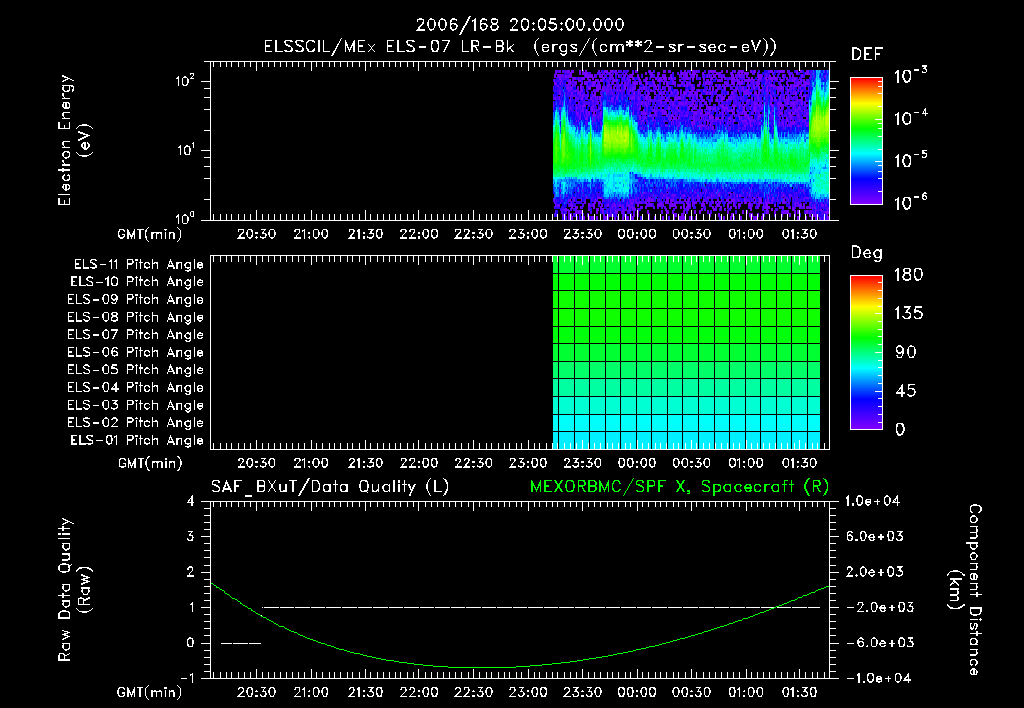The width and height of the screenshot is (1024, 708).
Task: Click the ELS-03 Pitch Angle row label
Action: [x=135, y=406]
